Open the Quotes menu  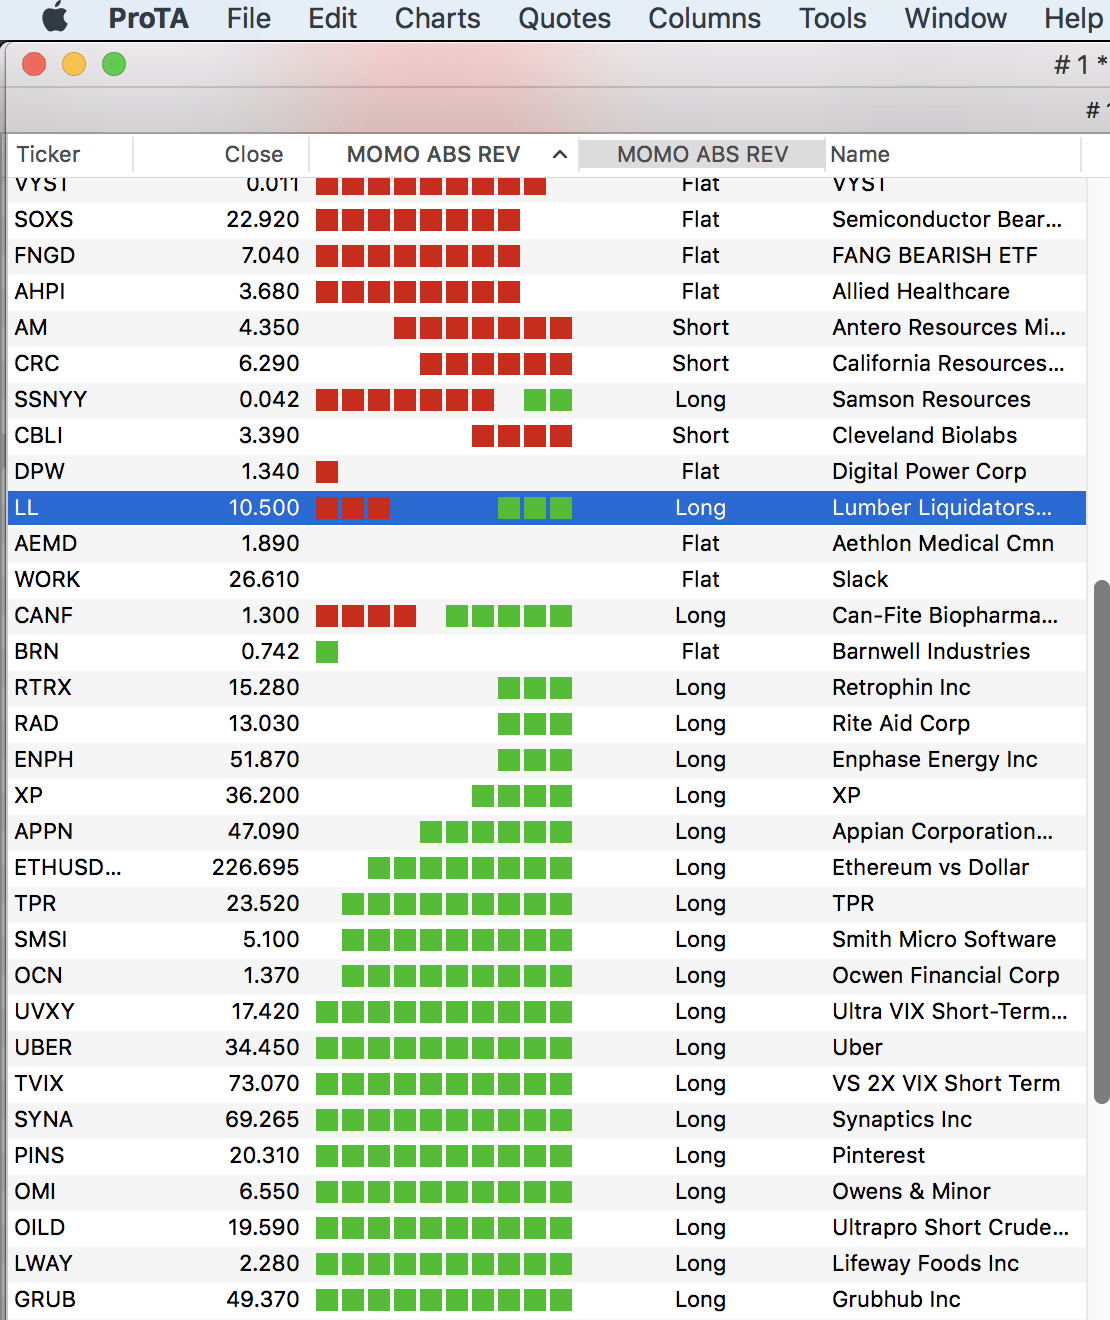click(564, 18)
